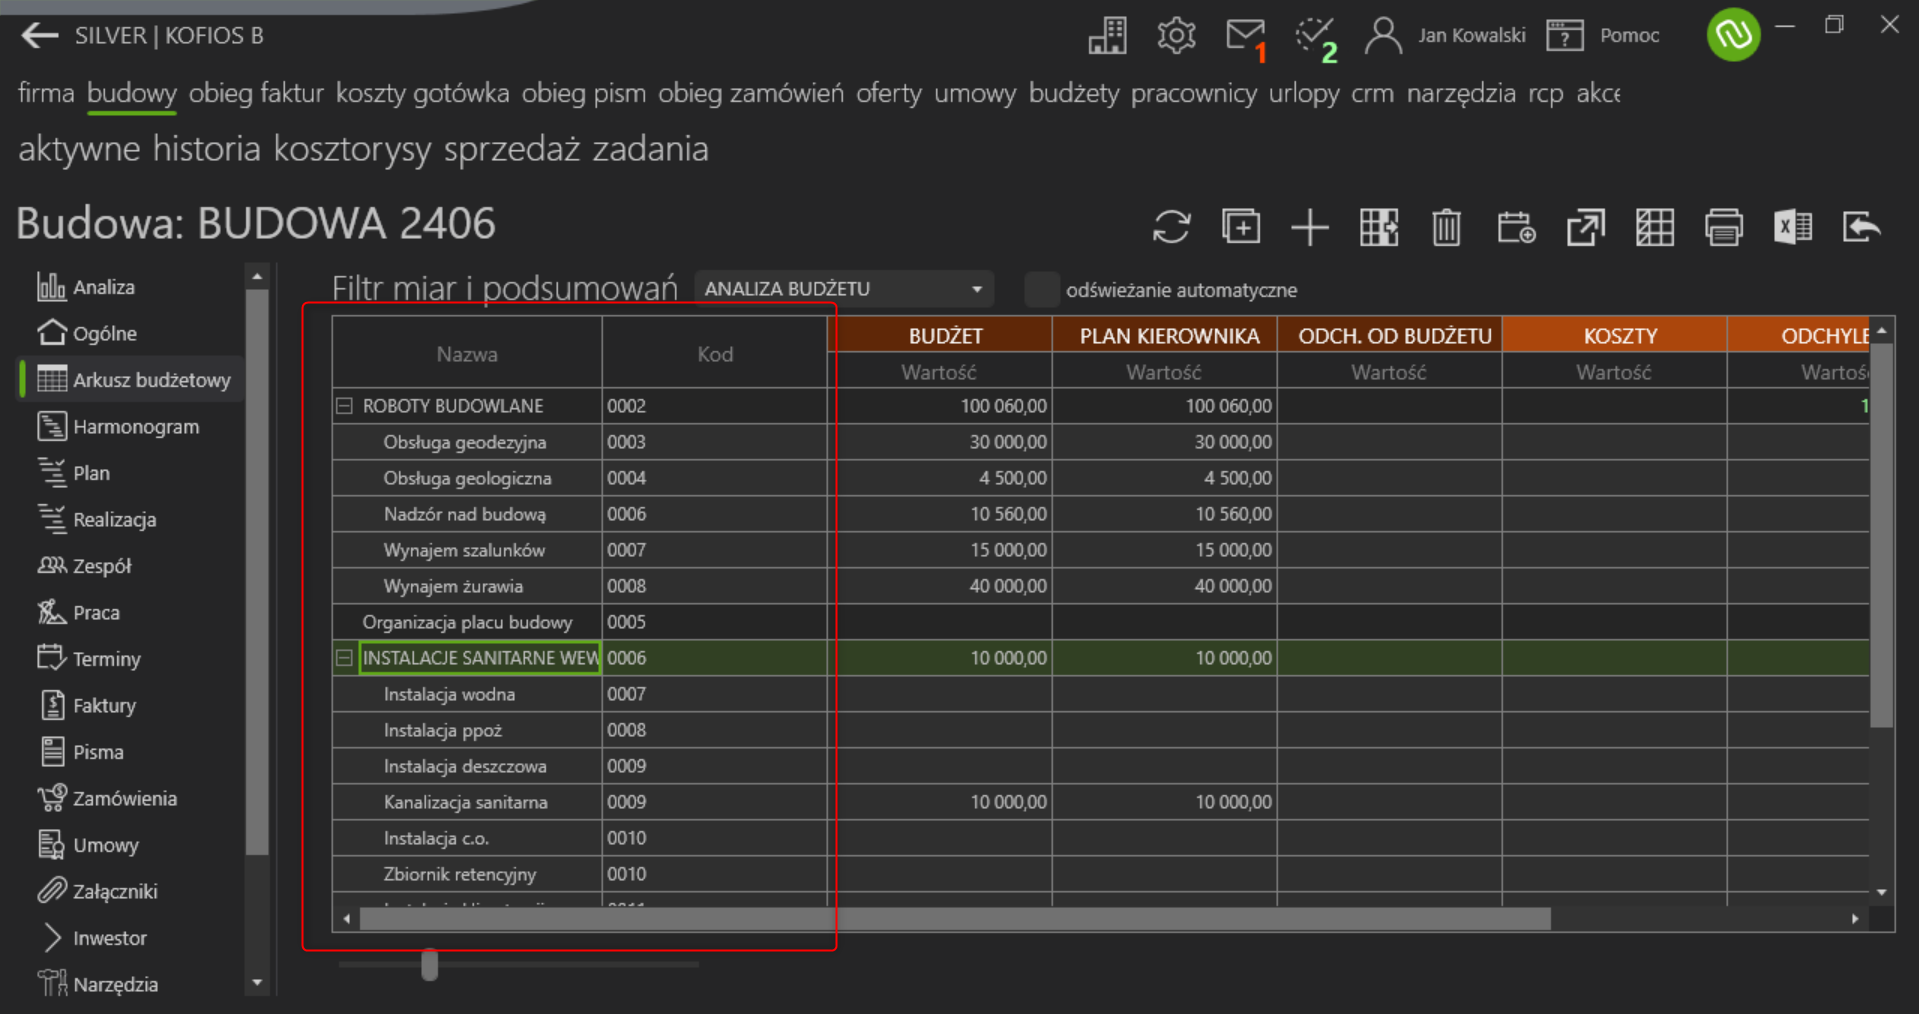Click the green KOFIOS logo badge
The height and width of the screenshot is (1014, 1919).
click(1733, 35)
